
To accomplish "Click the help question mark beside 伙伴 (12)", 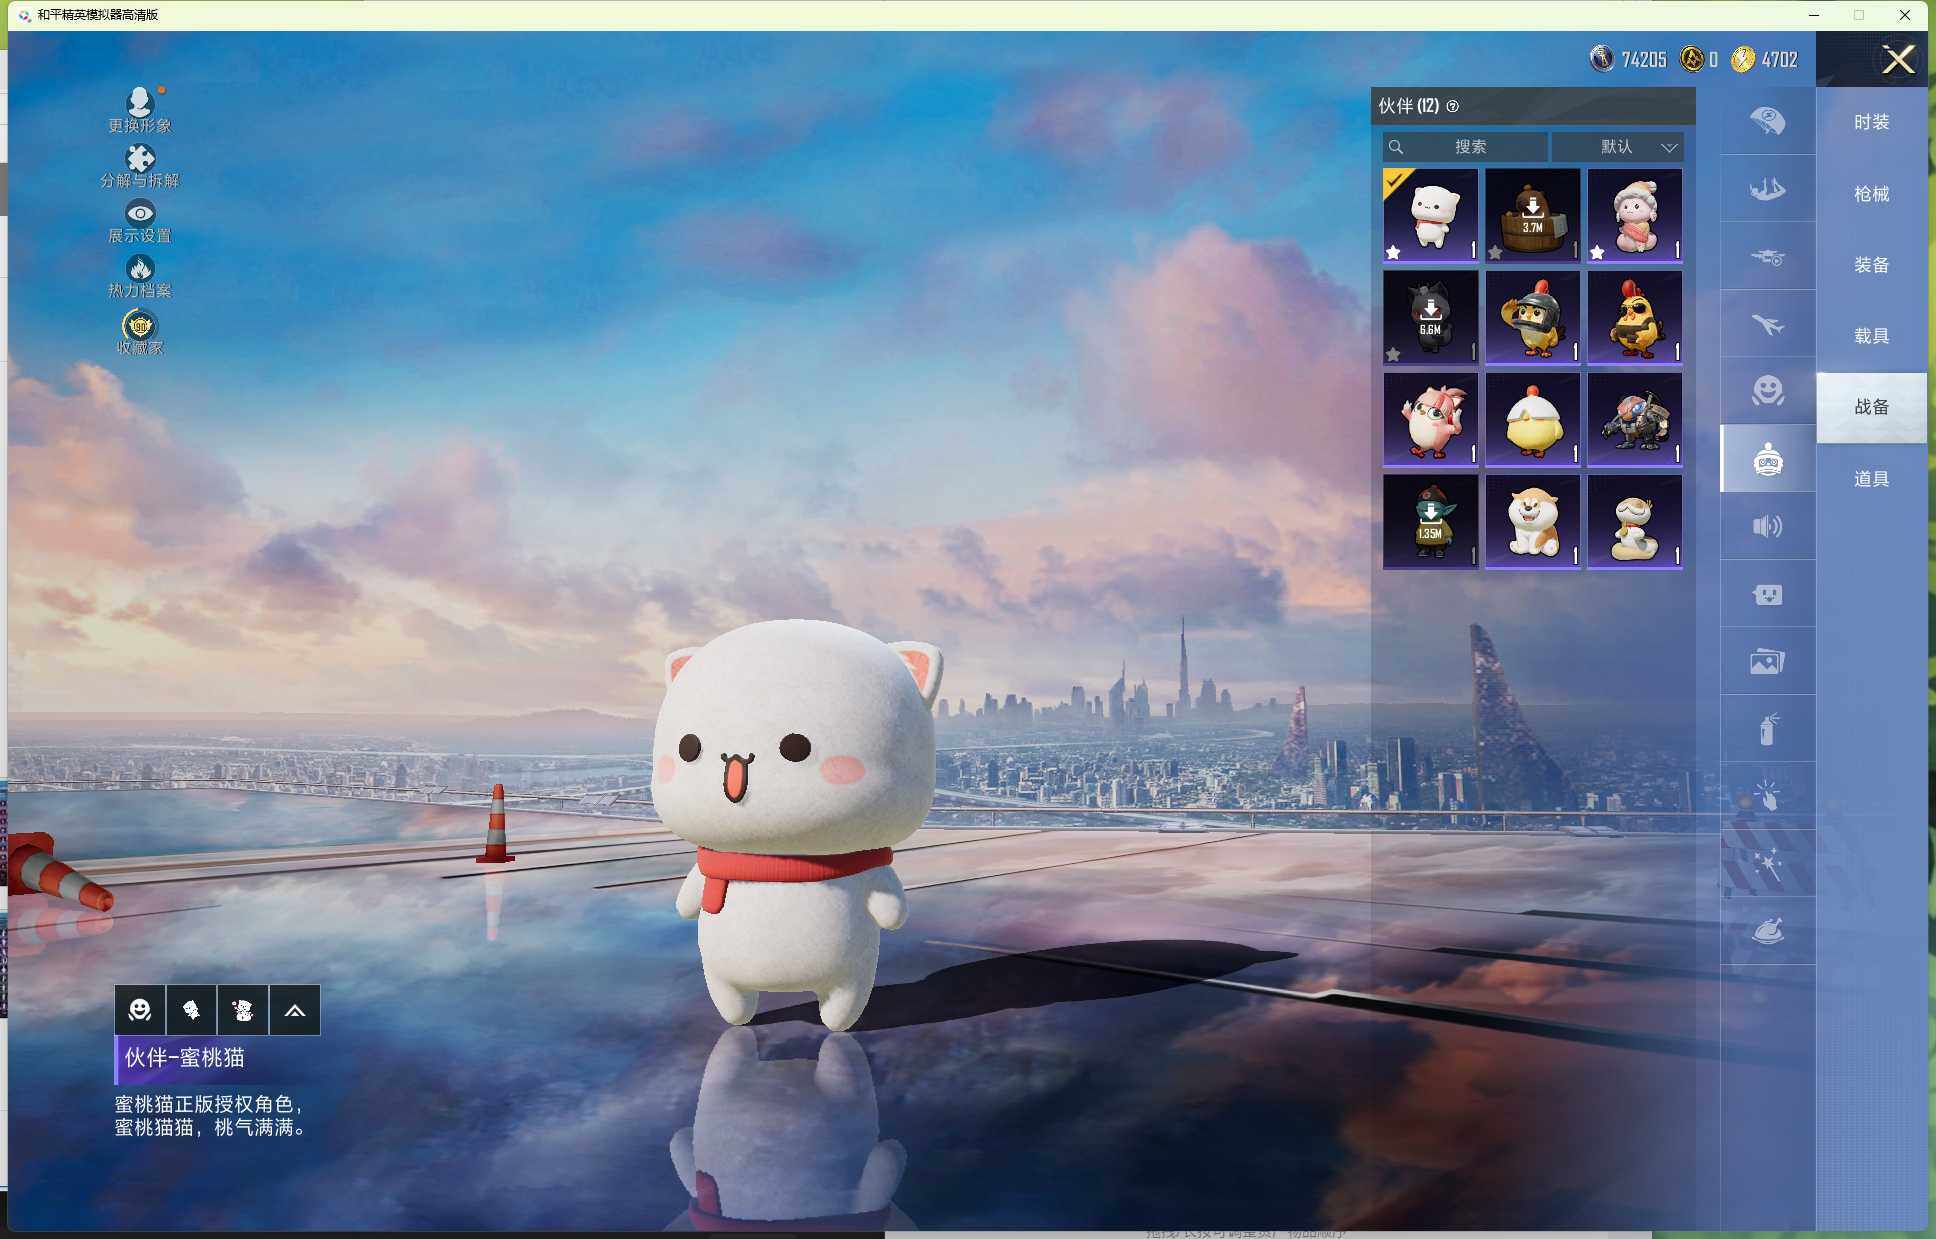I will point(1453,106).
